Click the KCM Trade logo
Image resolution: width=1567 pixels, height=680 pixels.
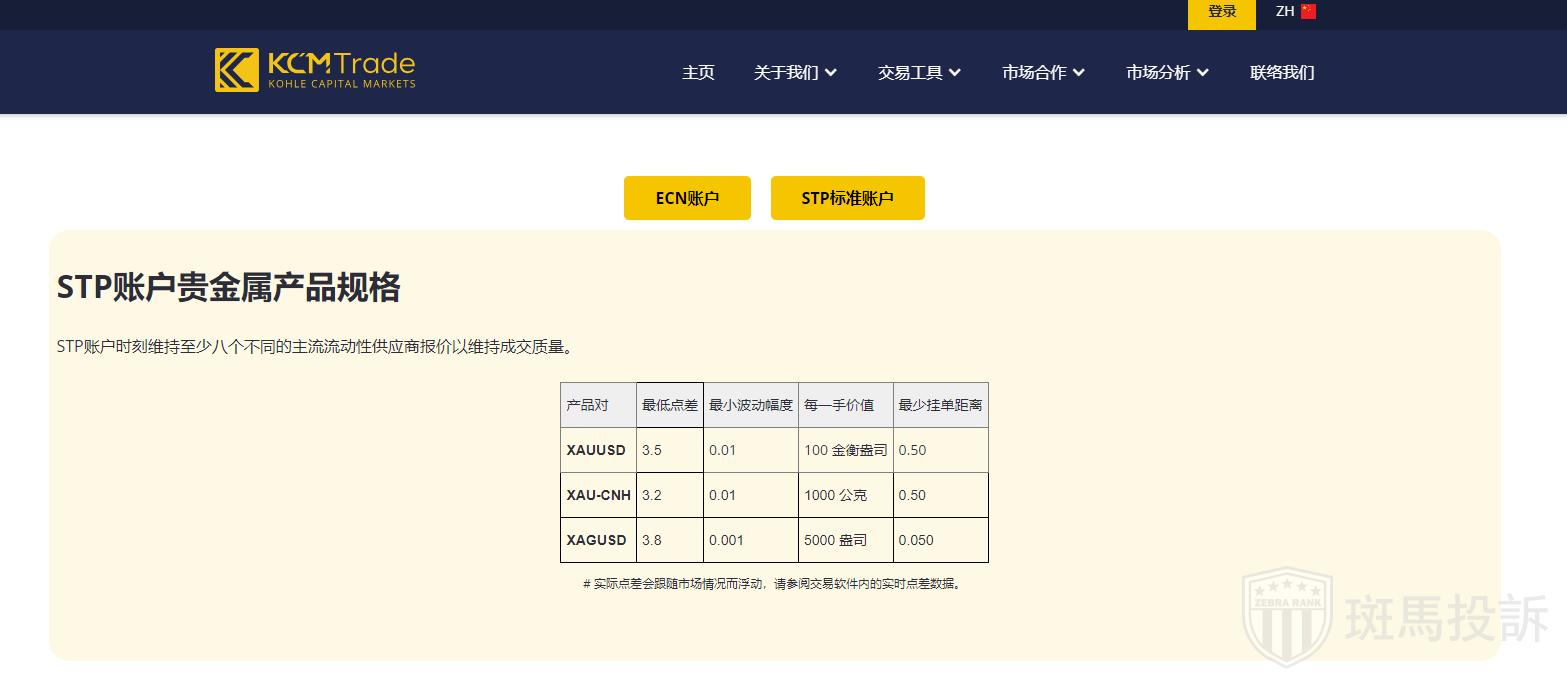coord(315,70)
